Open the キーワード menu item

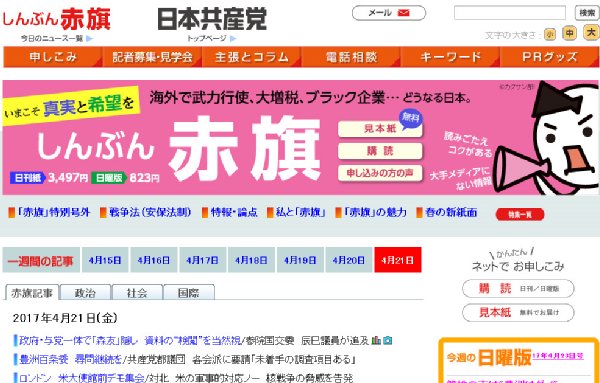coord(450,57)
